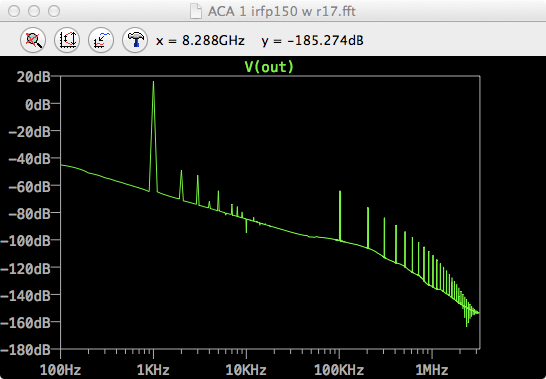This screenshot has width=546, height=379.
Task: Click the autorange plot toolbar icon
Action: click(x=101, y=40)
